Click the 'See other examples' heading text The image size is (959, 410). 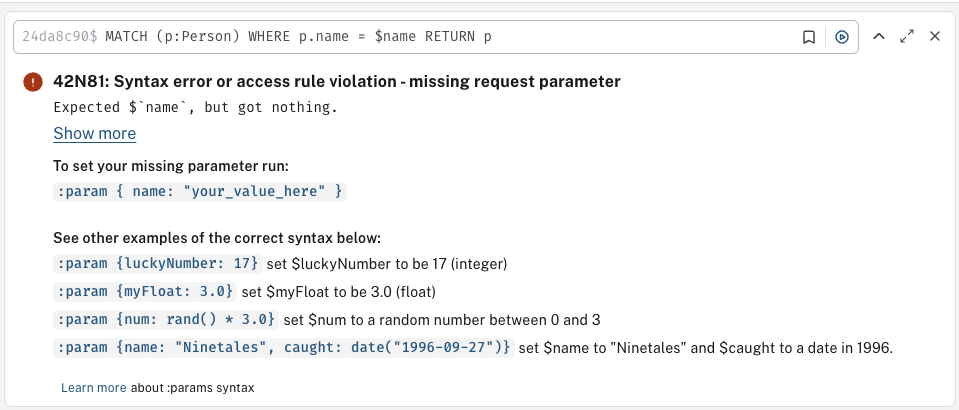[217, 239]
